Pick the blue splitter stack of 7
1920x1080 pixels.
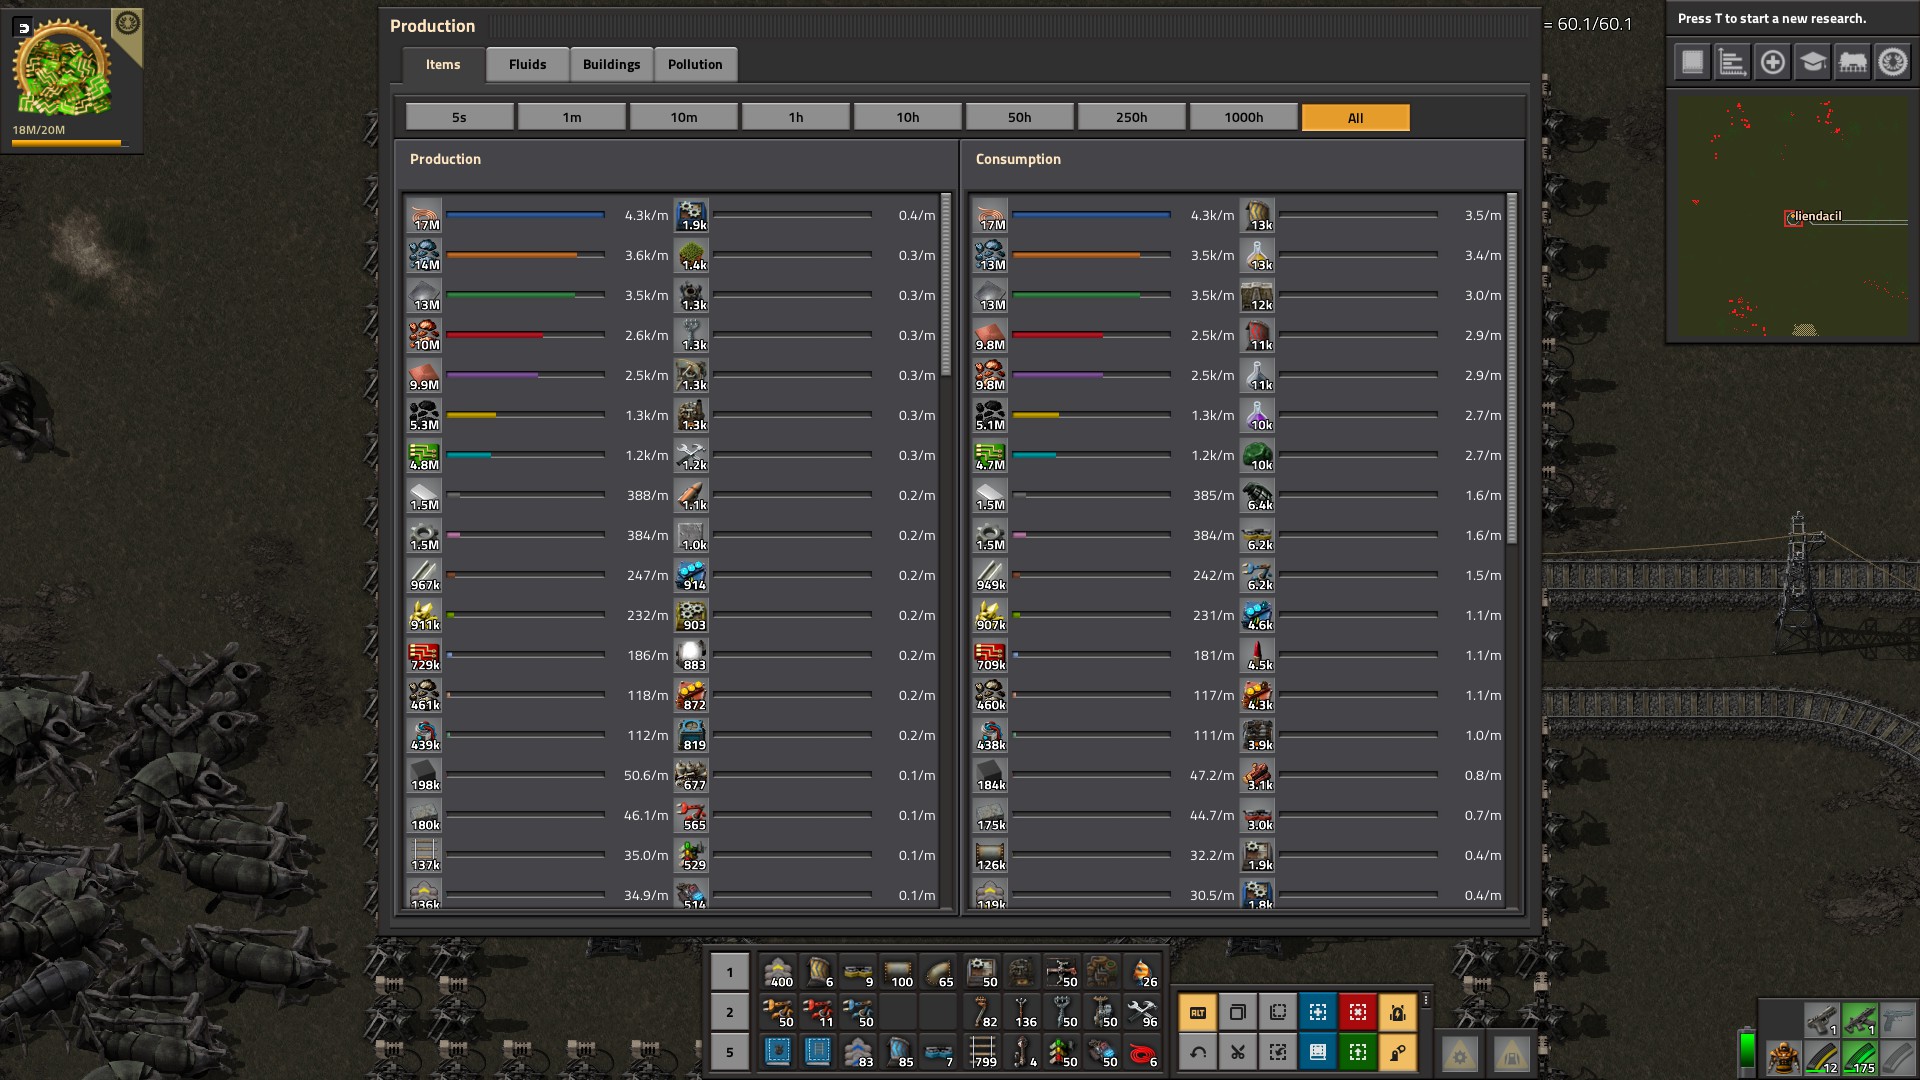(938, 1052)
